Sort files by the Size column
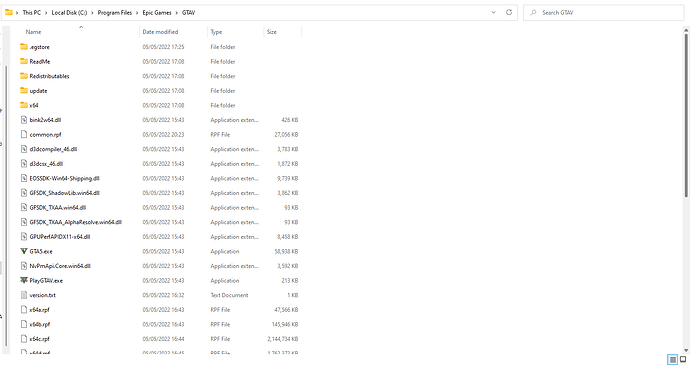The image size is (690, 365). click(272, 32)
